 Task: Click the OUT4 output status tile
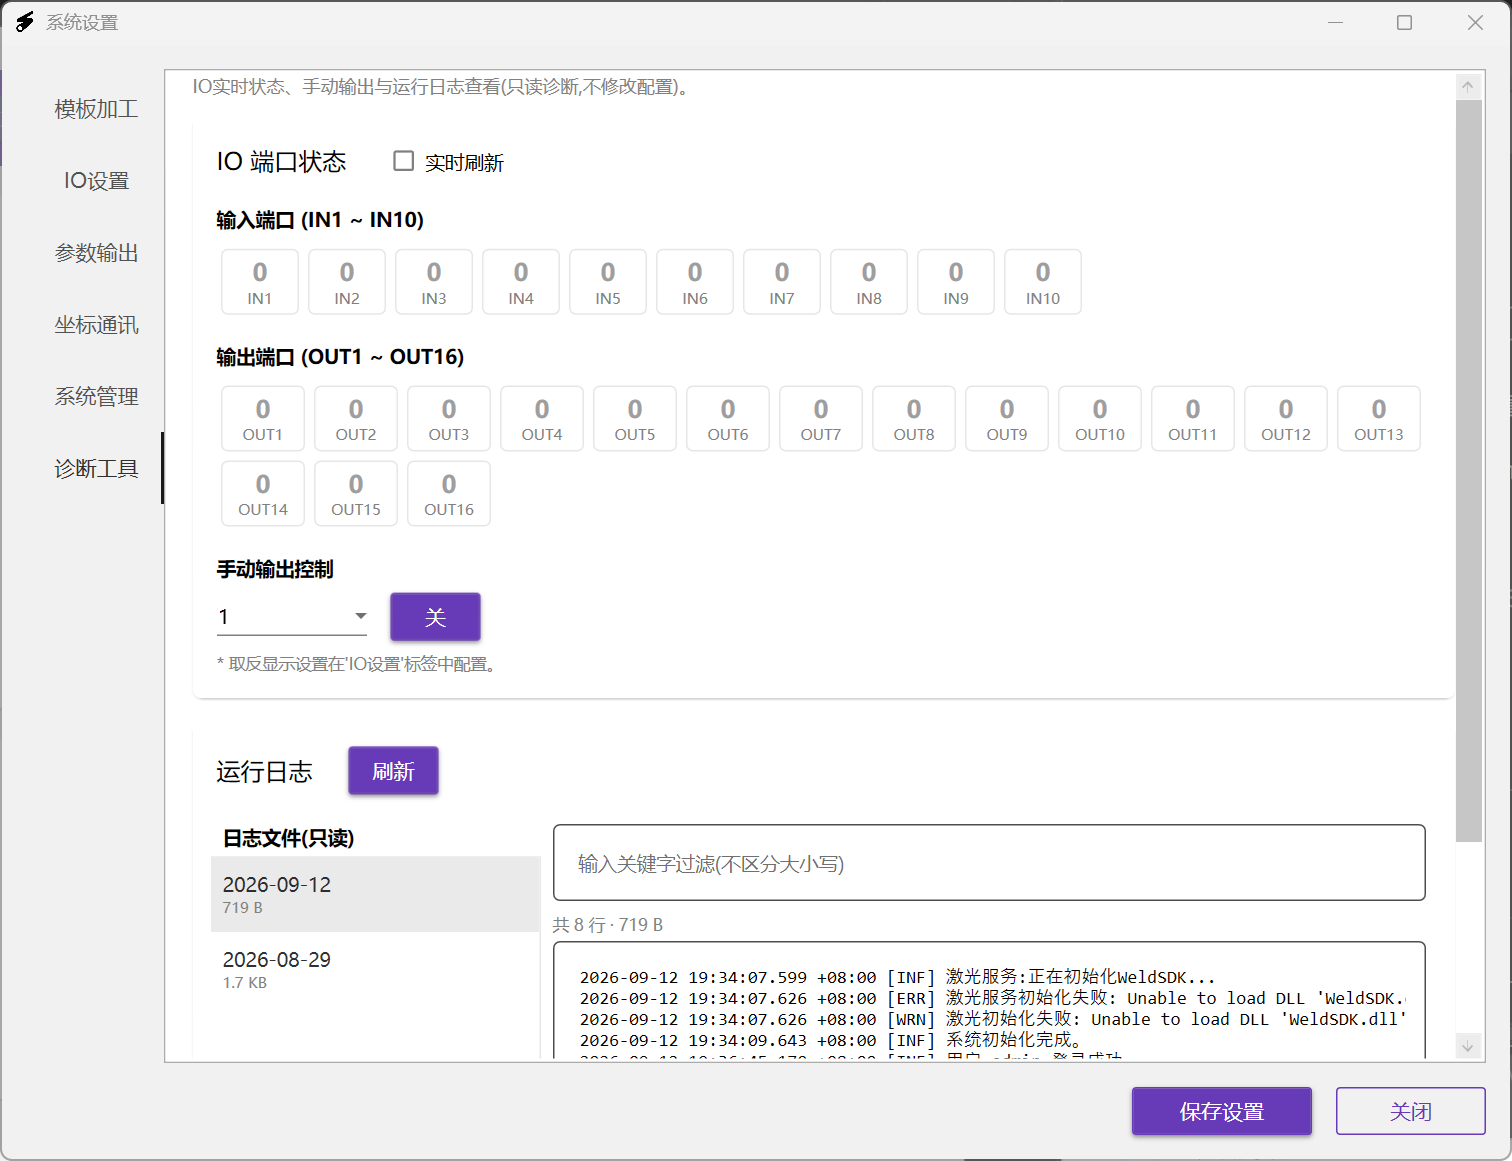pyautogui.click(x=542, y=419)
